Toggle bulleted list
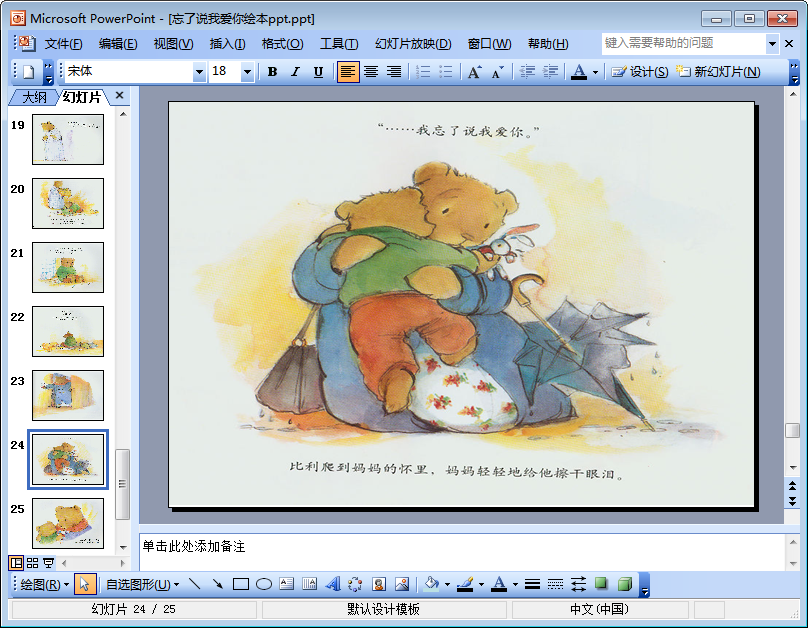Viewport: 808px width, 628px height. [x=446, y=72]
